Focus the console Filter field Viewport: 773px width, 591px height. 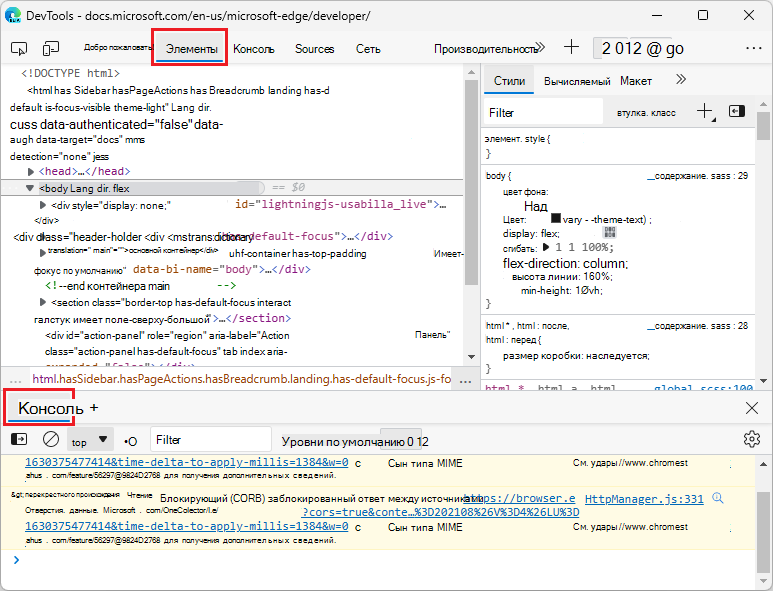click(211, 439)
